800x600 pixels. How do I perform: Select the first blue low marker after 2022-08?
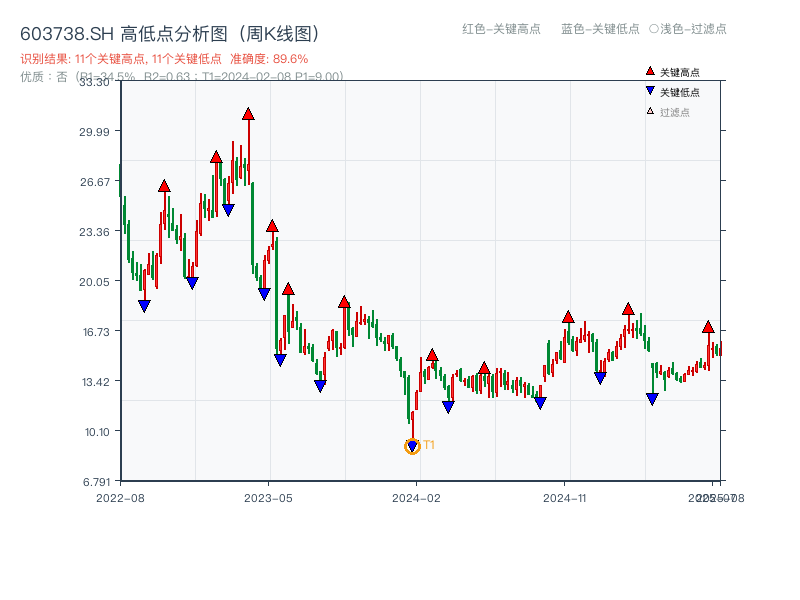pyautogui.click(x=144, y=306)
